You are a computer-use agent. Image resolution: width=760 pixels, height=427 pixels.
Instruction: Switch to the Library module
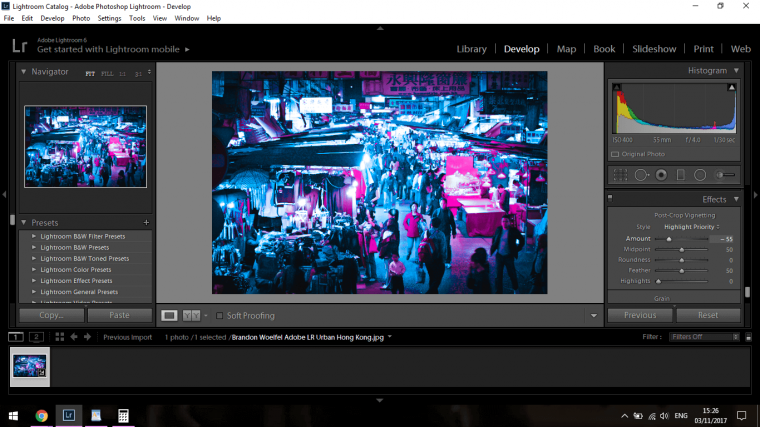pos(472,49)
